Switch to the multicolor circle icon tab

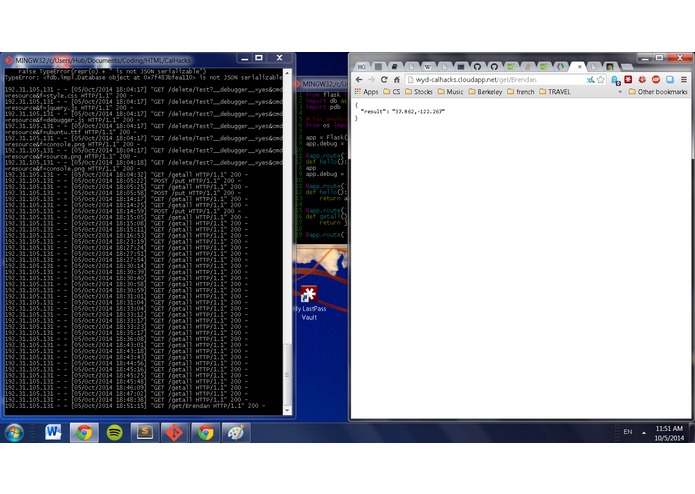click(x=561, y=66)
